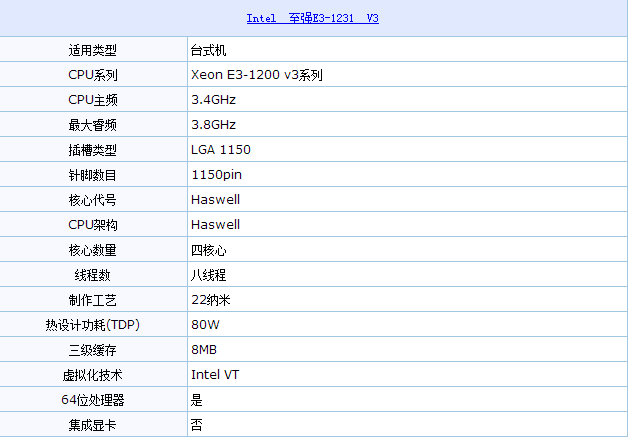Click the 制作工艺 label
Image resolution: width=628 pixels, height=437 pixels.
[x=93, y=300]
